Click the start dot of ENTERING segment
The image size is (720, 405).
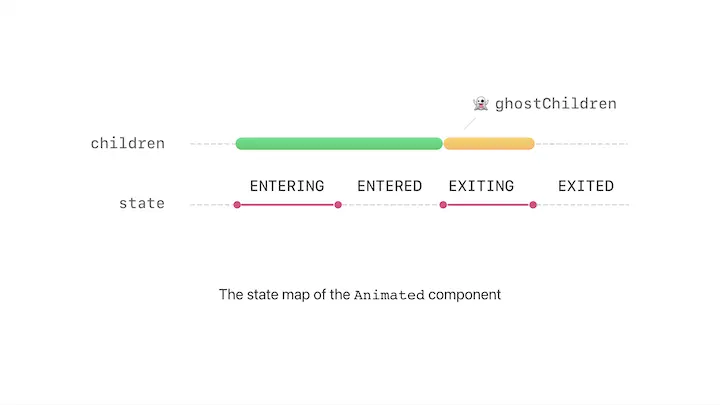pos(237,205)
